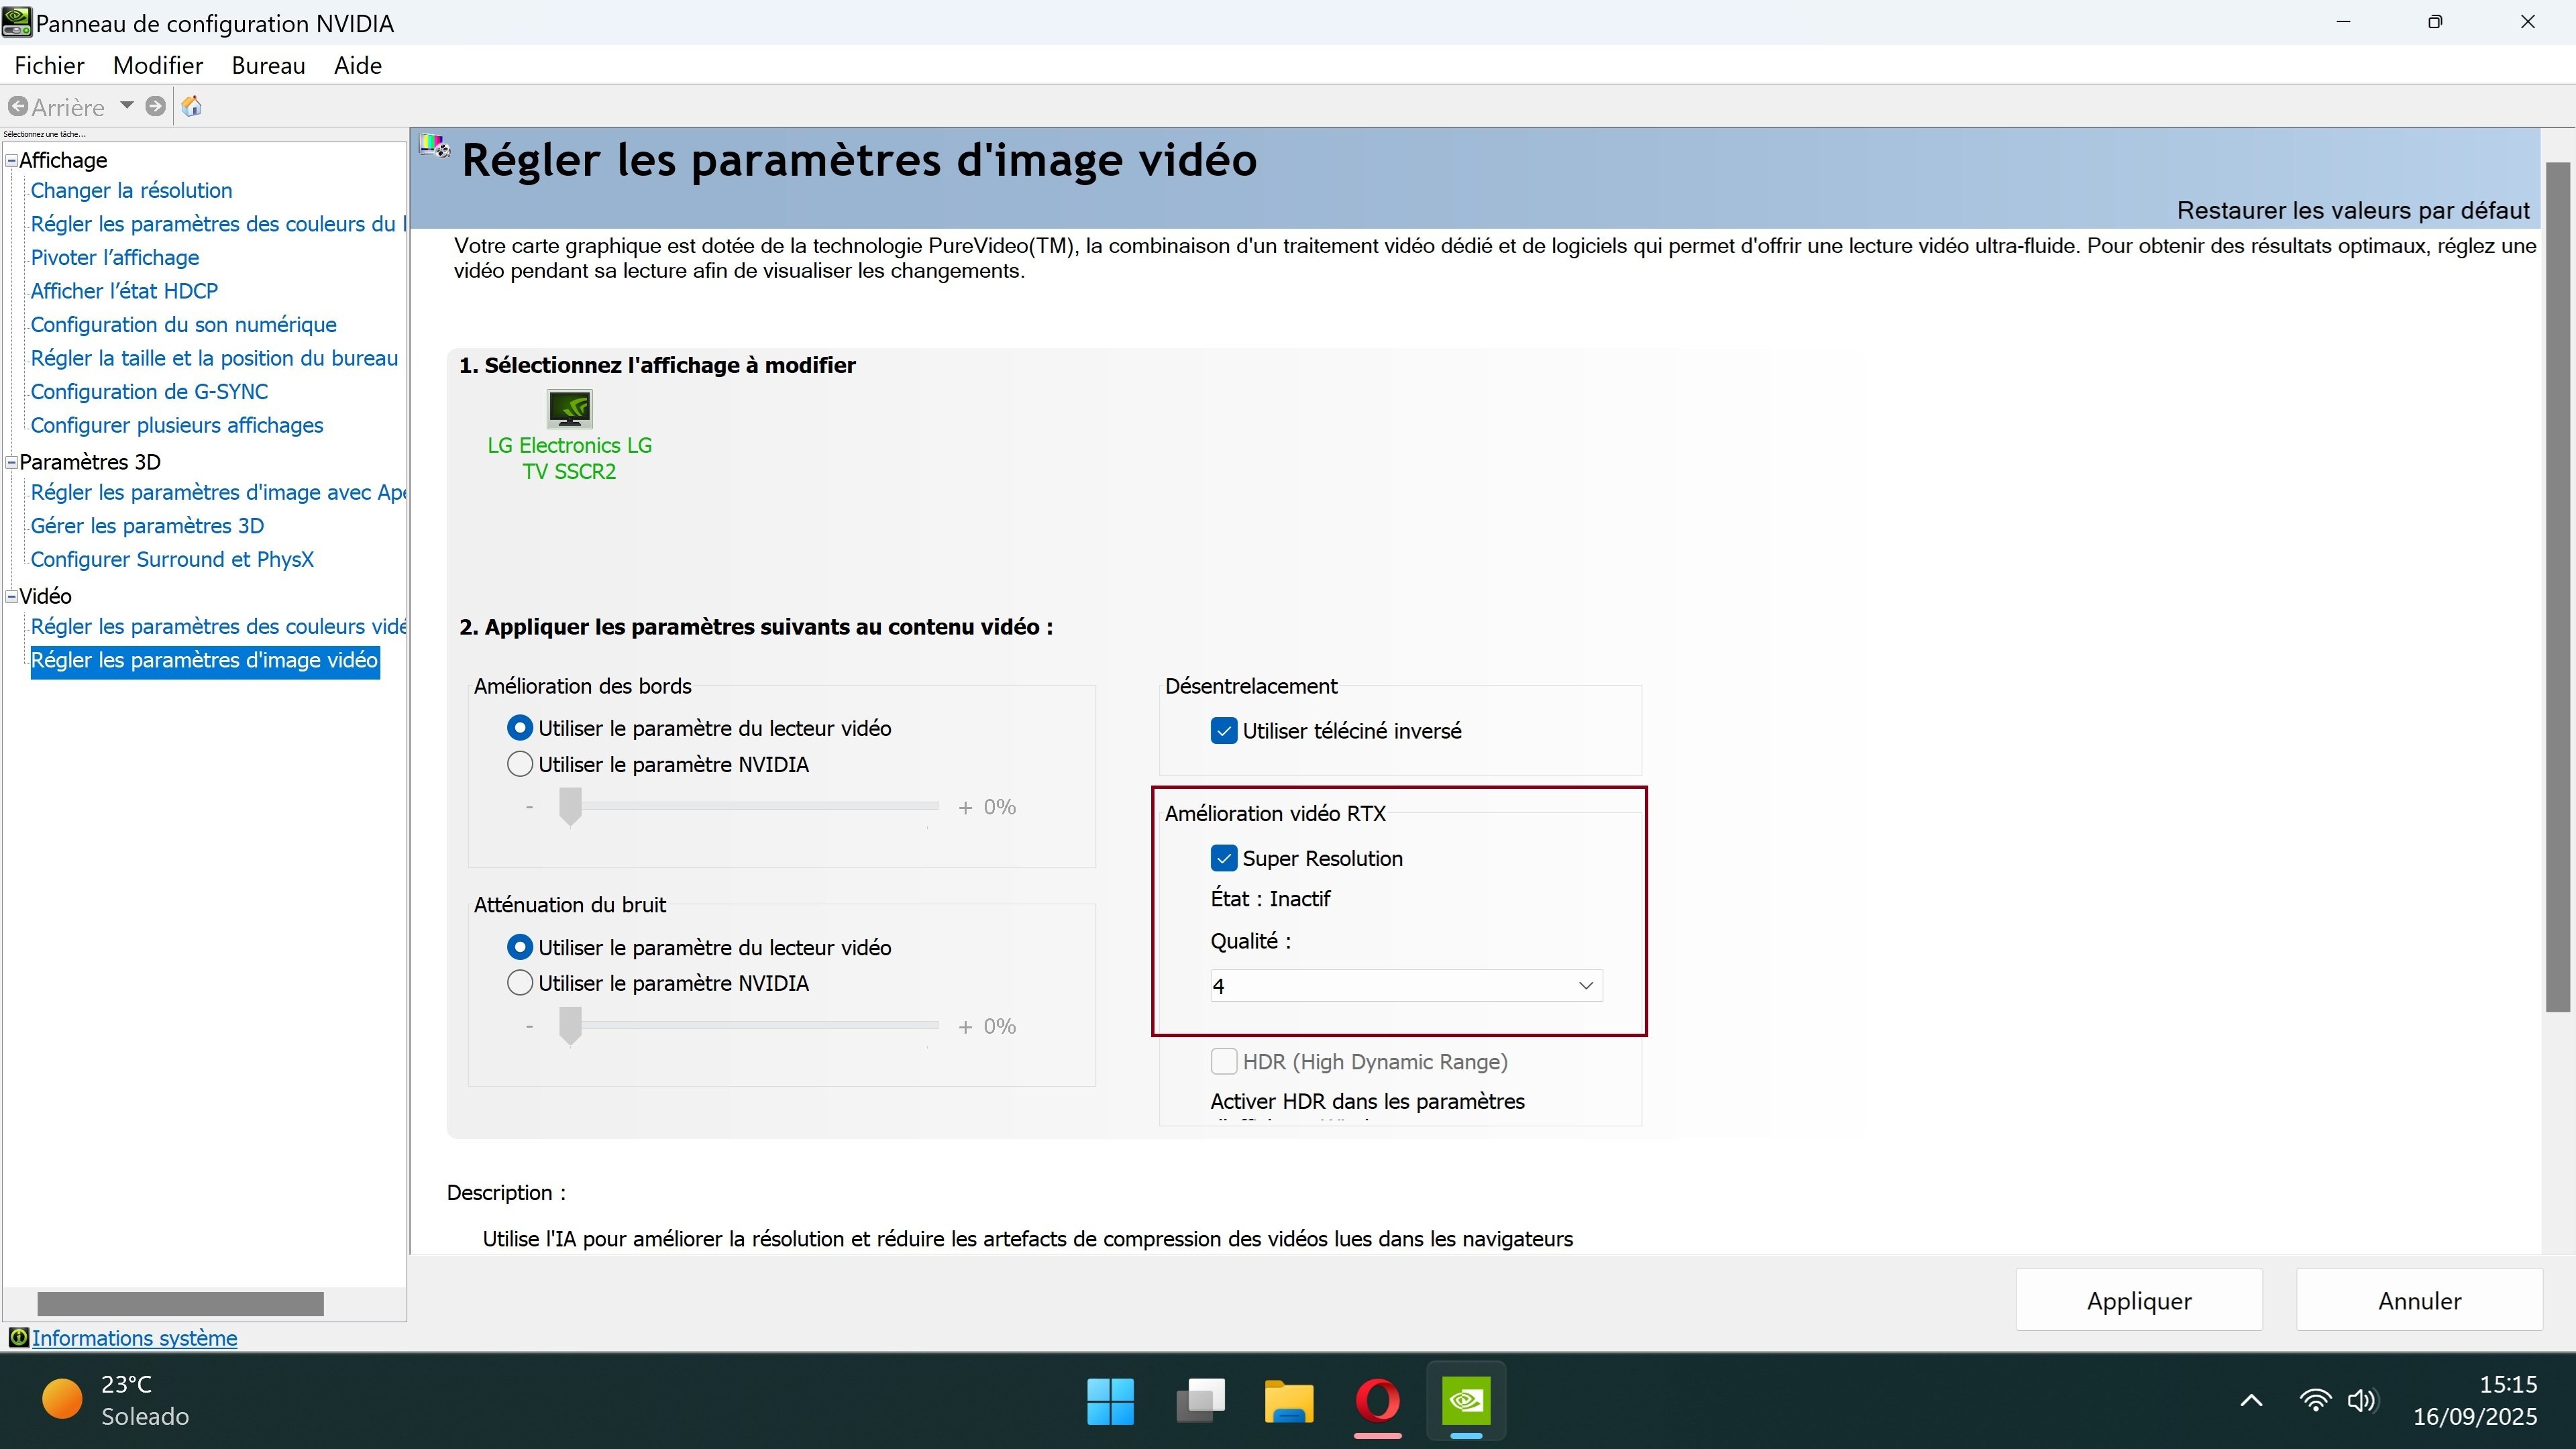Go to Home via house icon
Screen dimensions: 2576x1449
click(192, 106)
